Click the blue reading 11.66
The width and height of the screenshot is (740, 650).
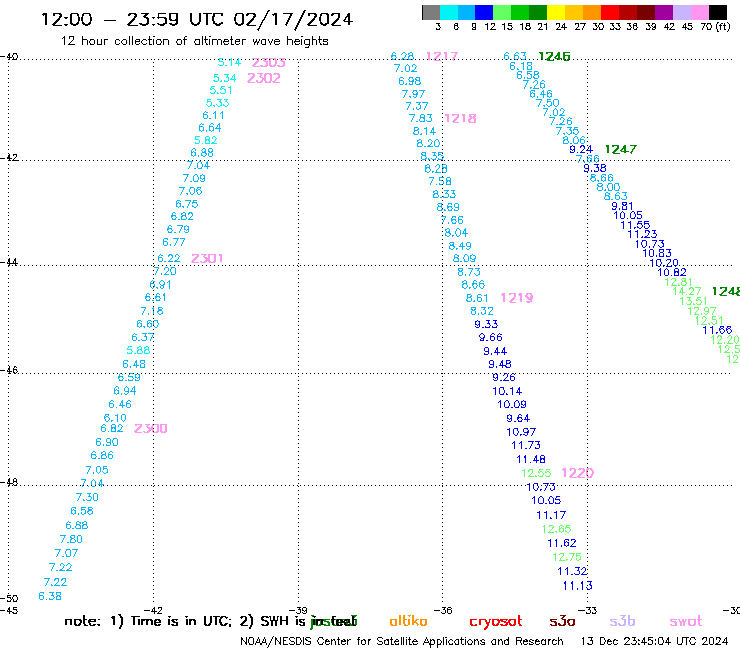(x=717, y=329)
